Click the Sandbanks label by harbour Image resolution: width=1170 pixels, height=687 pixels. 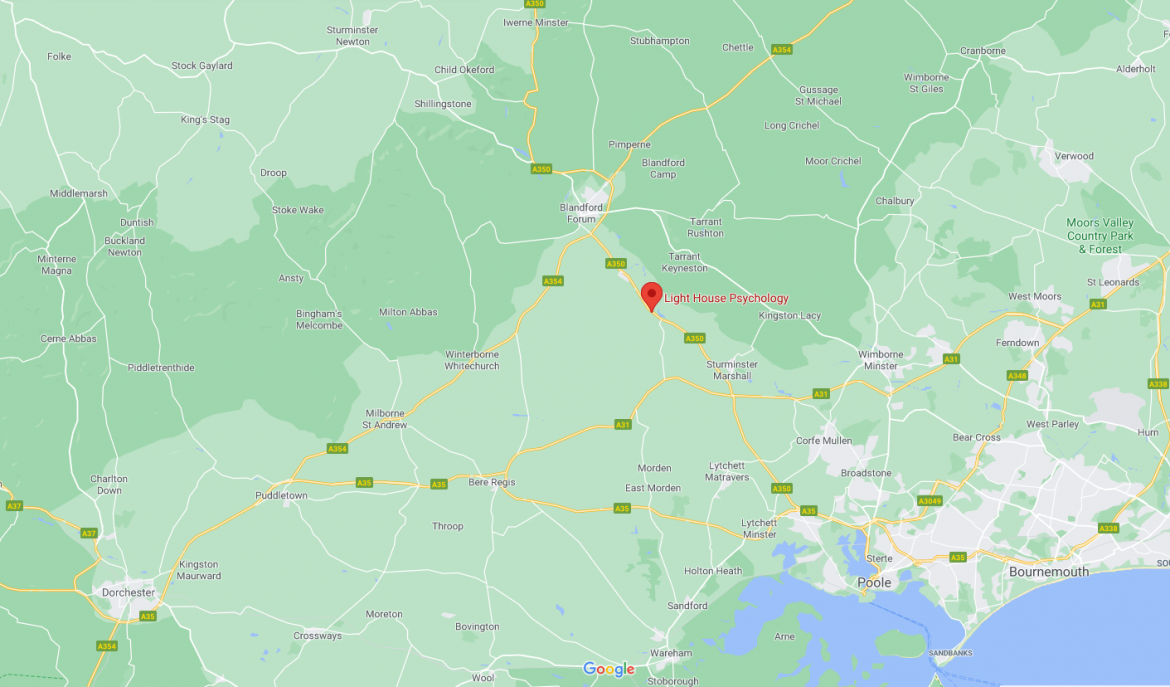point(950,653)
